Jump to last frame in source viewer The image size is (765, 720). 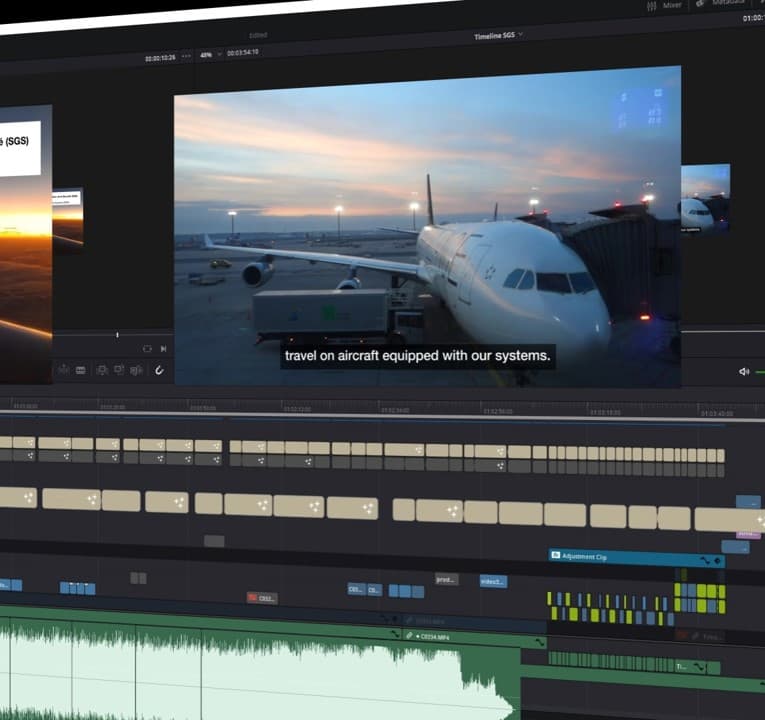click(163, 348)
